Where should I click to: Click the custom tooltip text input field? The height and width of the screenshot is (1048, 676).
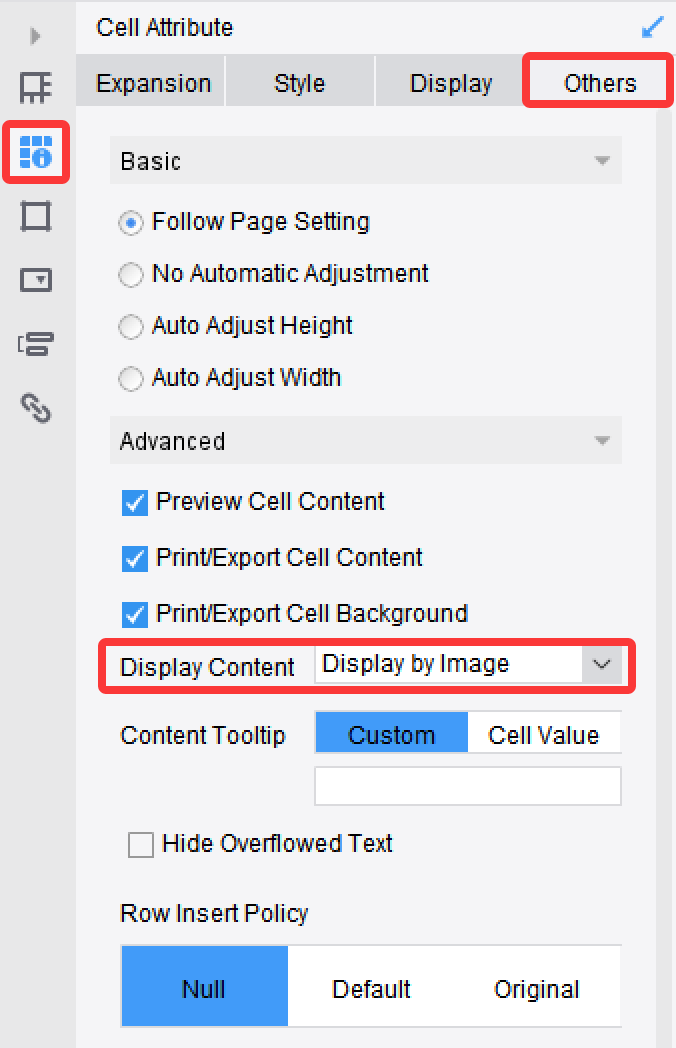[x=468, y=786]
